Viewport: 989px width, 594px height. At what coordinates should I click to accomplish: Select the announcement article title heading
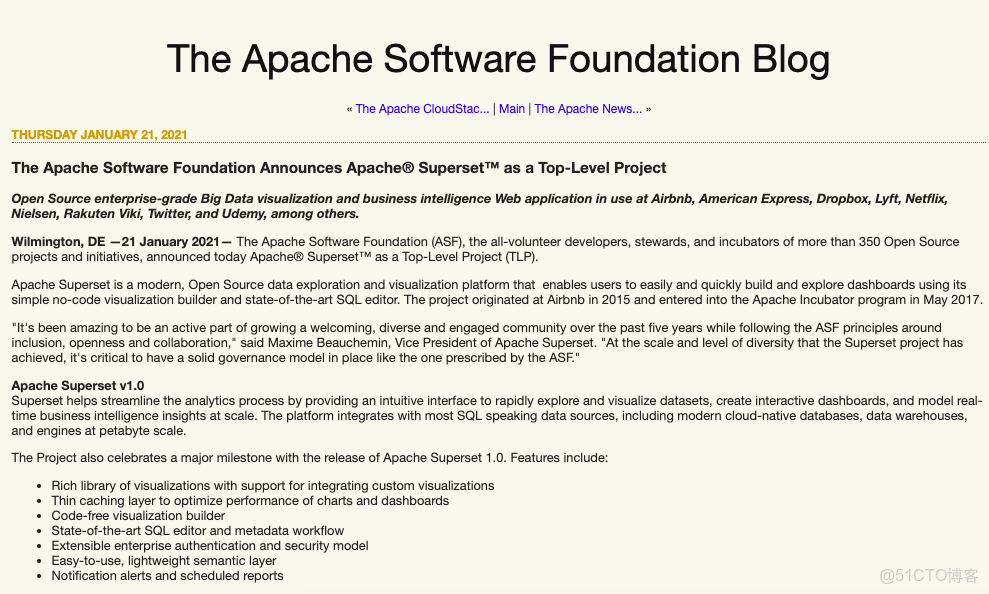(x=339, y=167)
